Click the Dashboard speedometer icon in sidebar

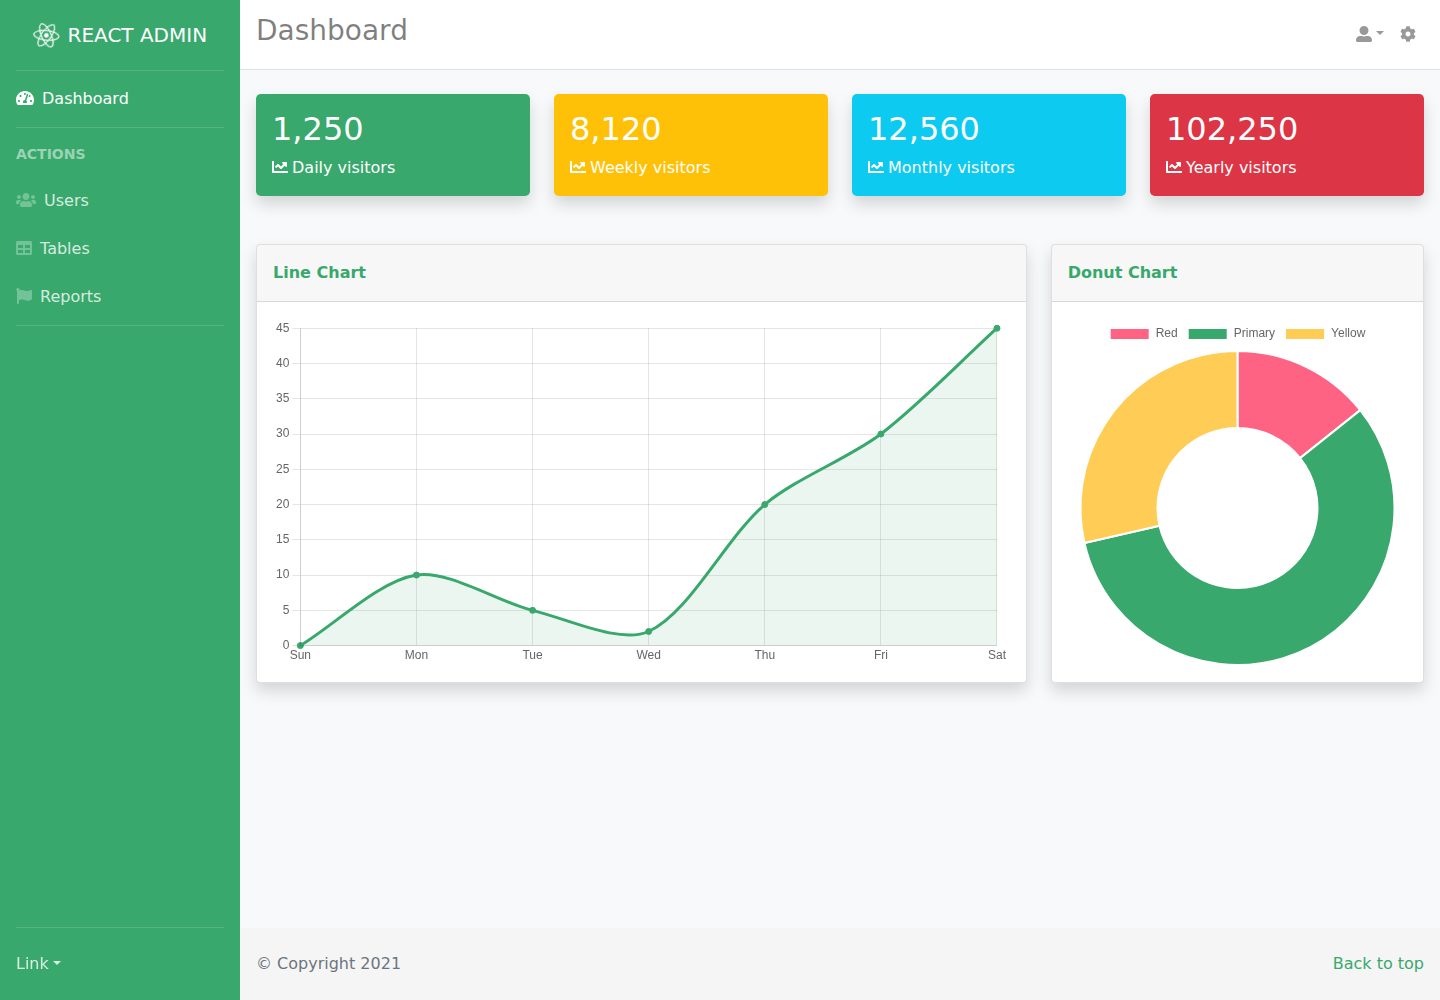click(x=25, y=98)
